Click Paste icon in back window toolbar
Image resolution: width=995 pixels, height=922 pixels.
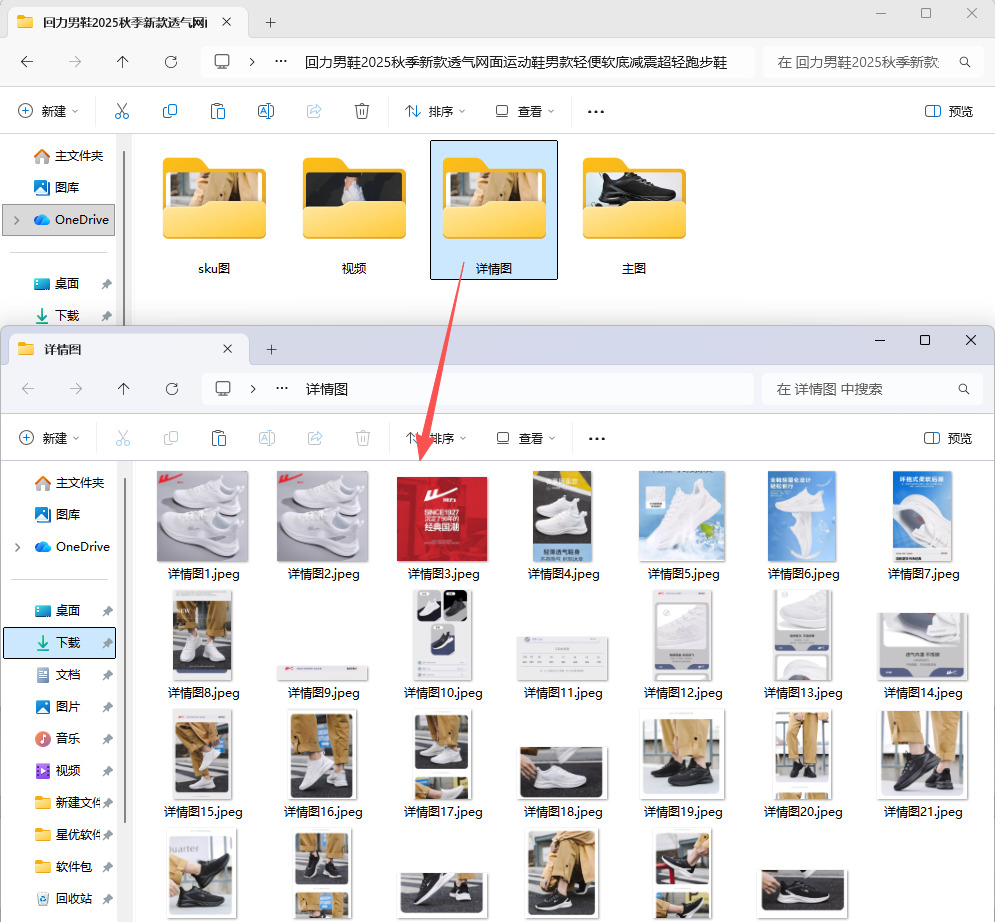point(218,112)
